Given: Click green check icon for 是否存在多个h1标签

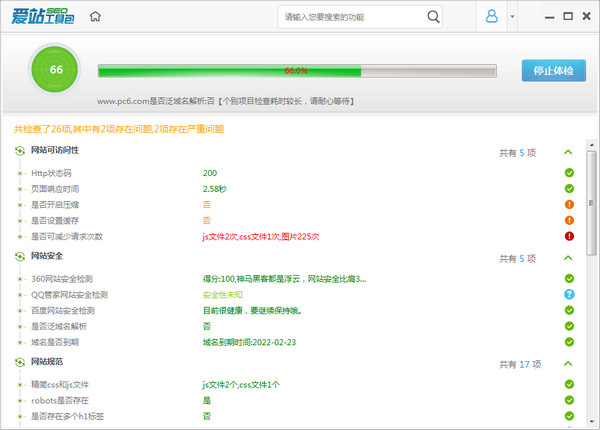Looking at the screenshot, I should point(569,416).
